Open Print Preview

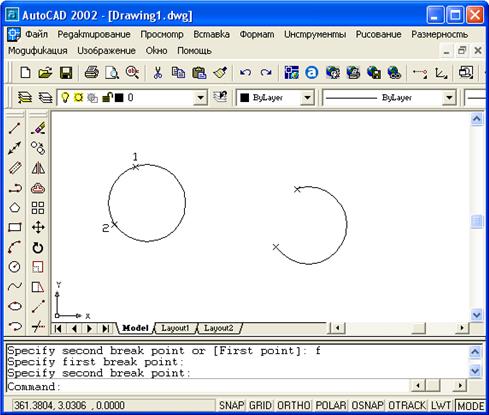[x=112, y=72]
